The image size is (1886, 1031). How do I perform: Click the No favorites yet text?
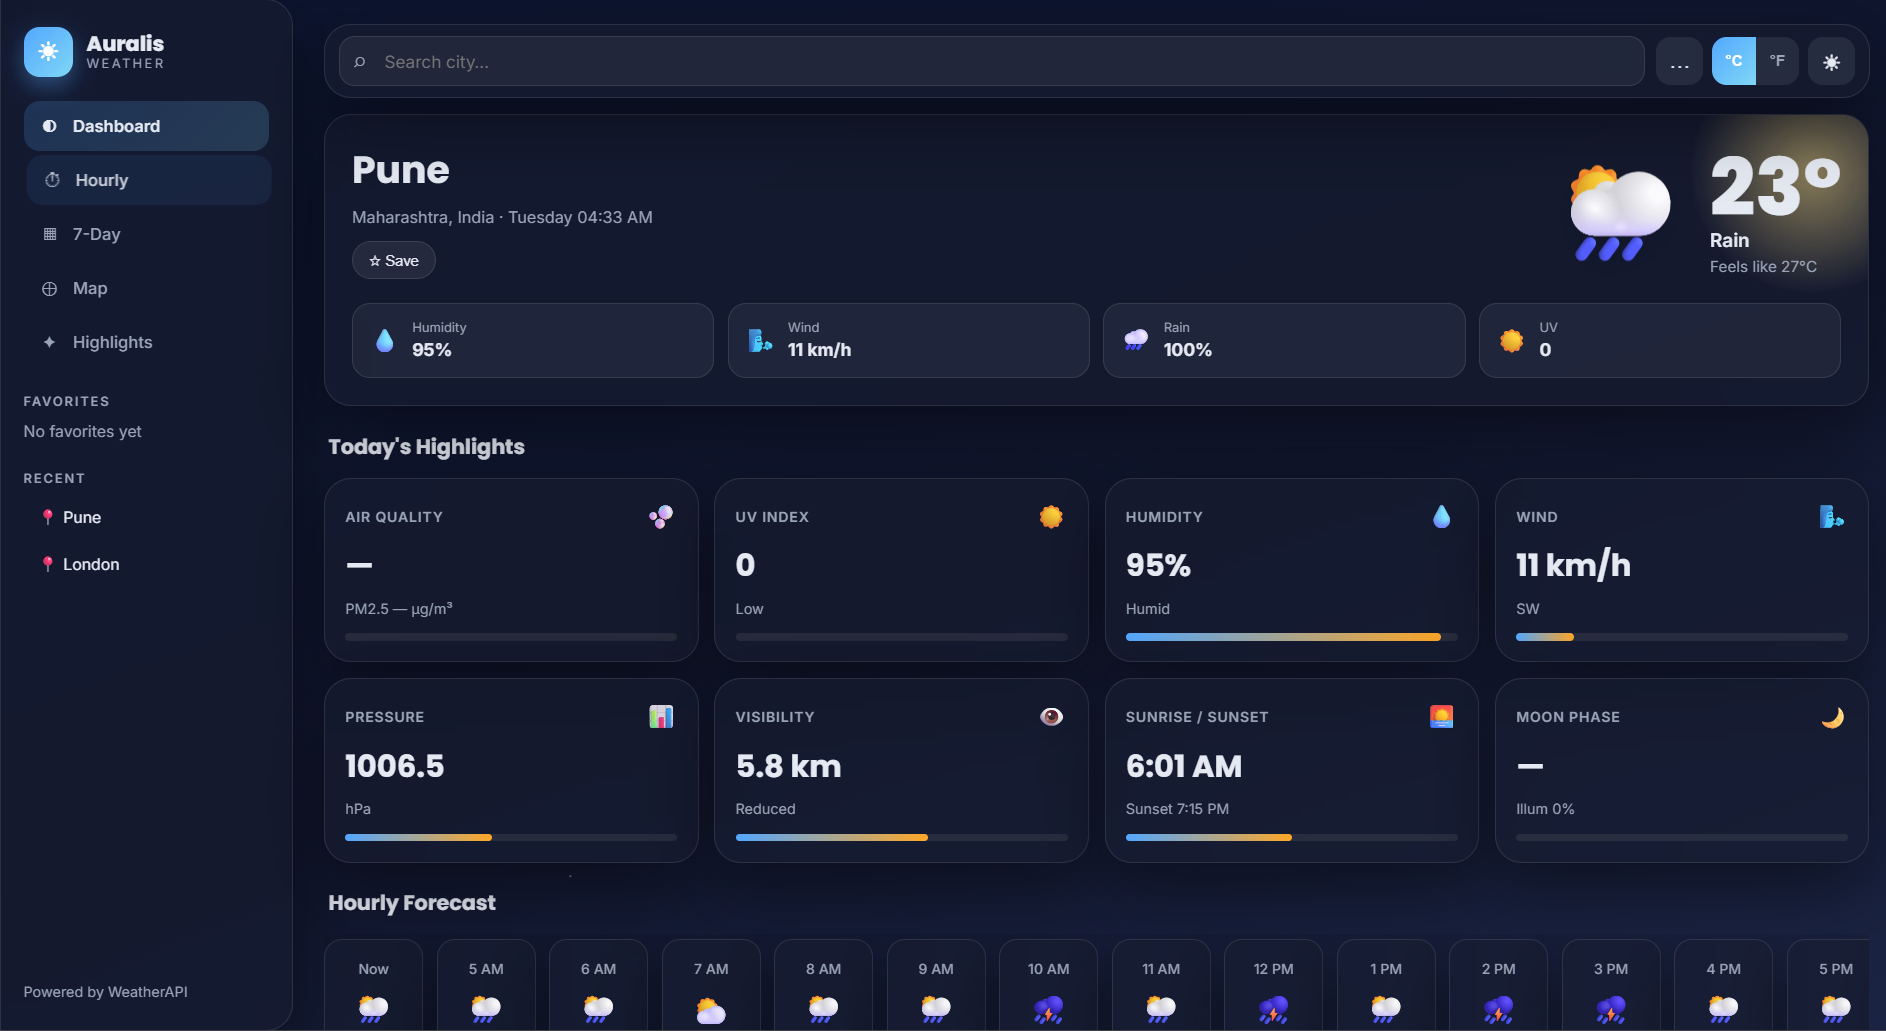pos(82,431)
